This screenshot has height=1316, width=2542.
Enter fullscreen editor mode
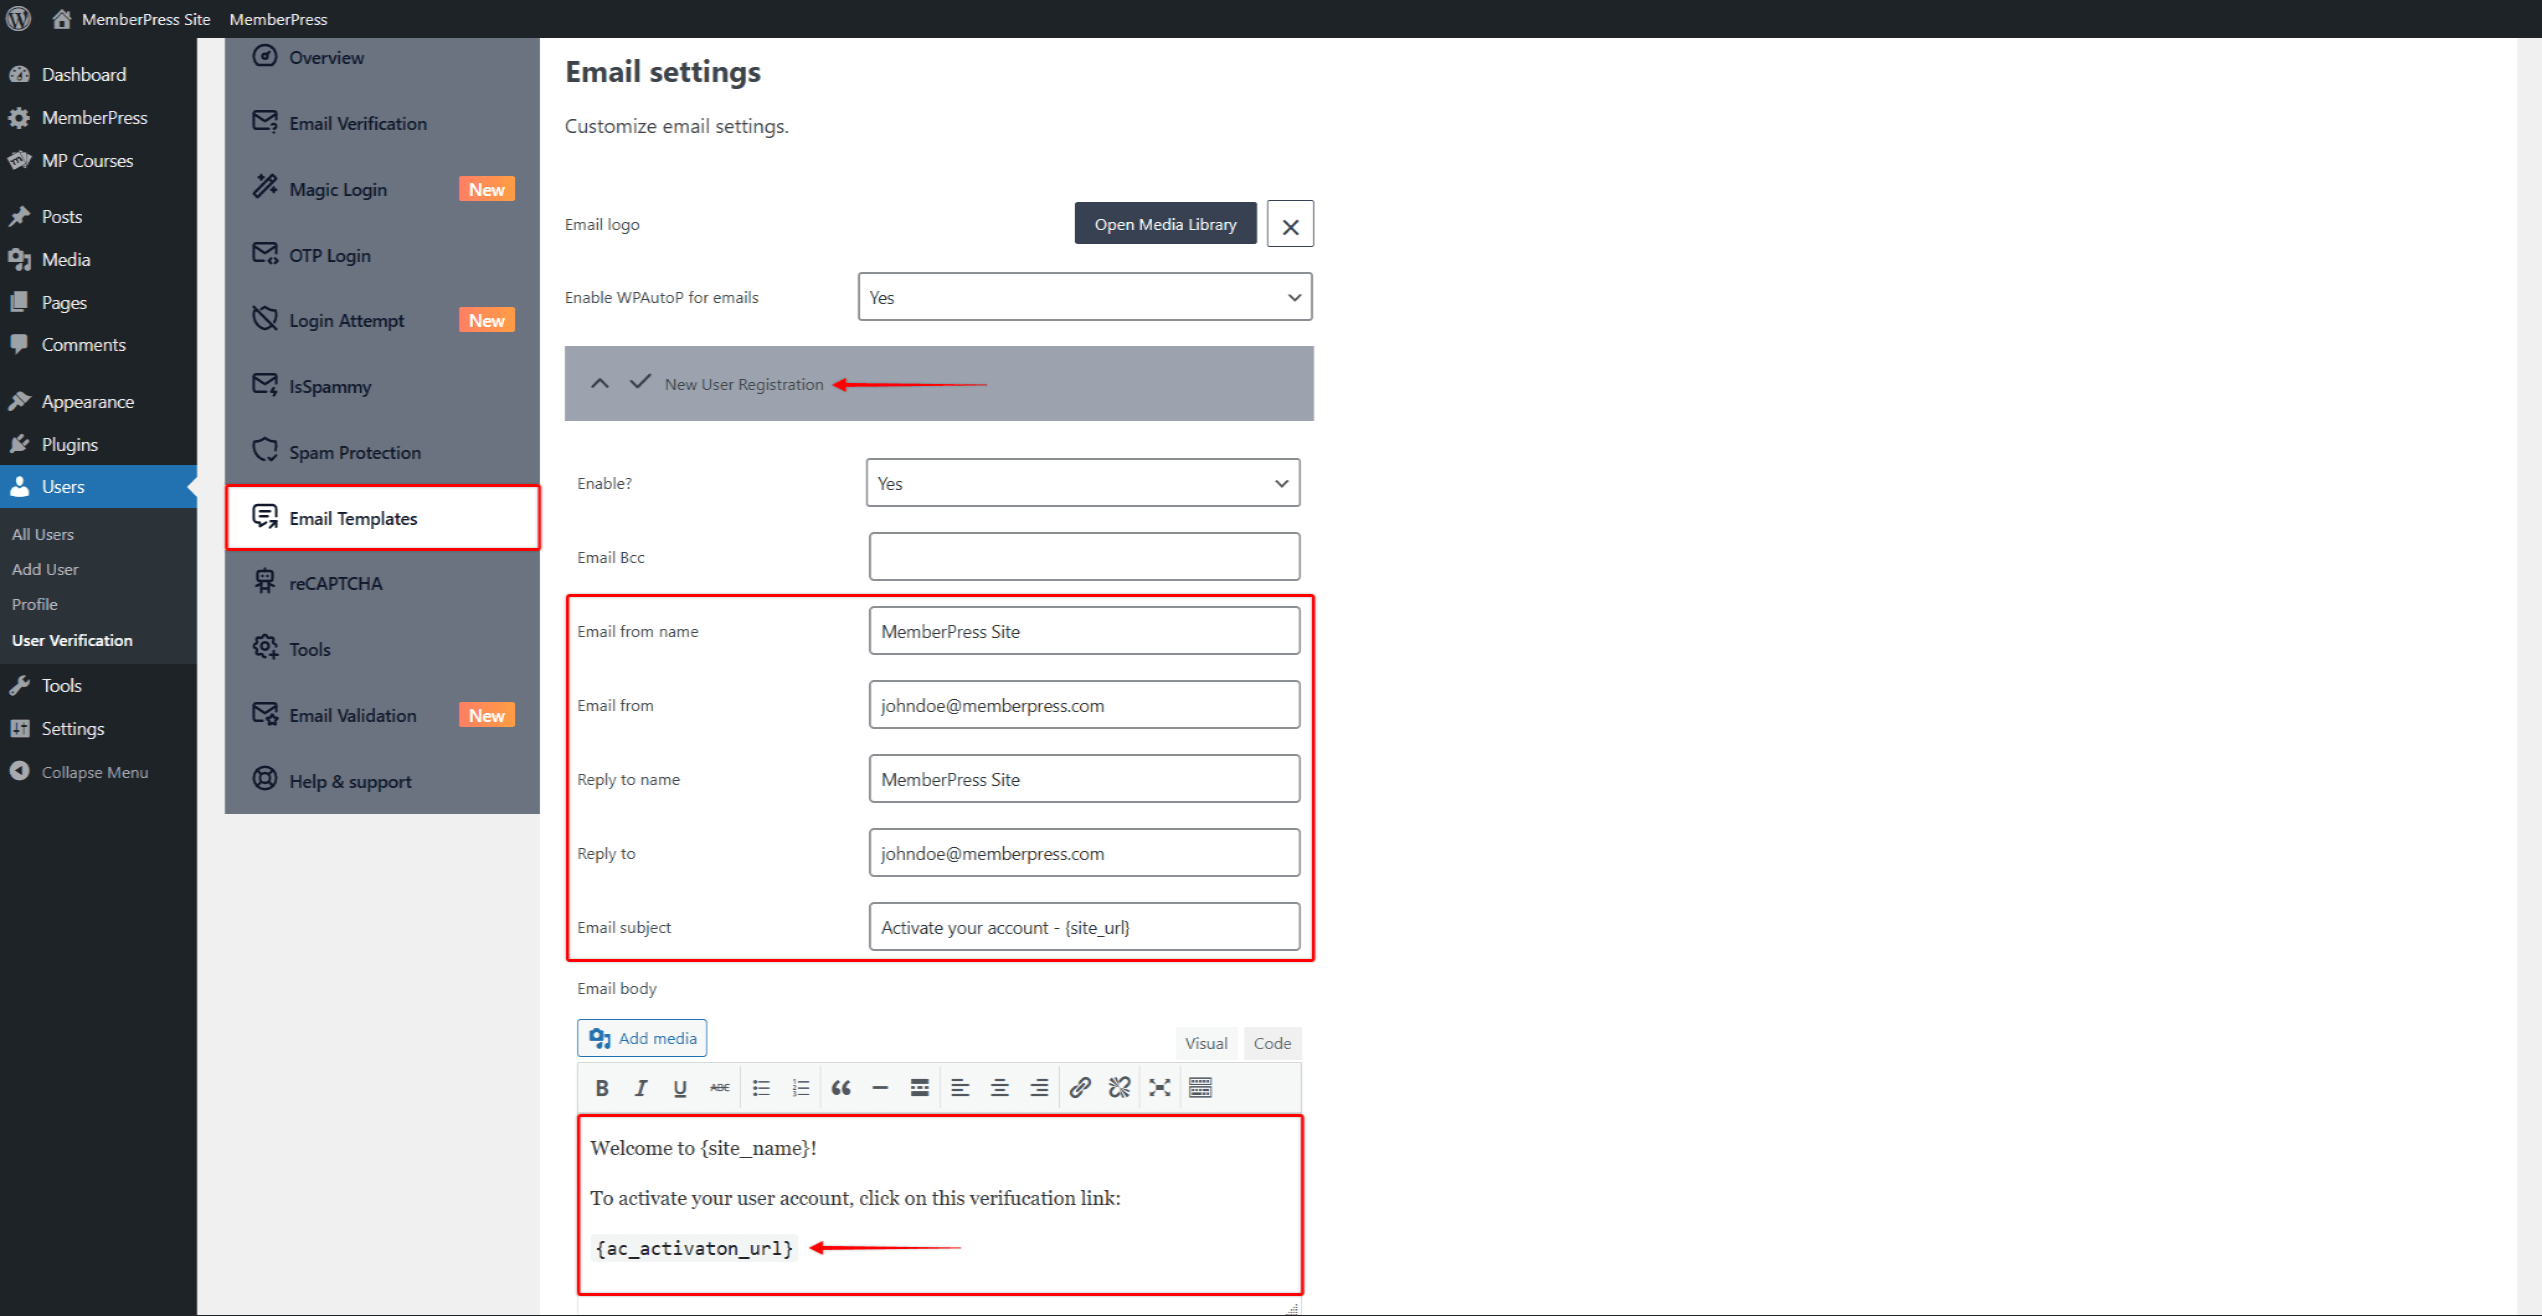click(1159, 1088)
